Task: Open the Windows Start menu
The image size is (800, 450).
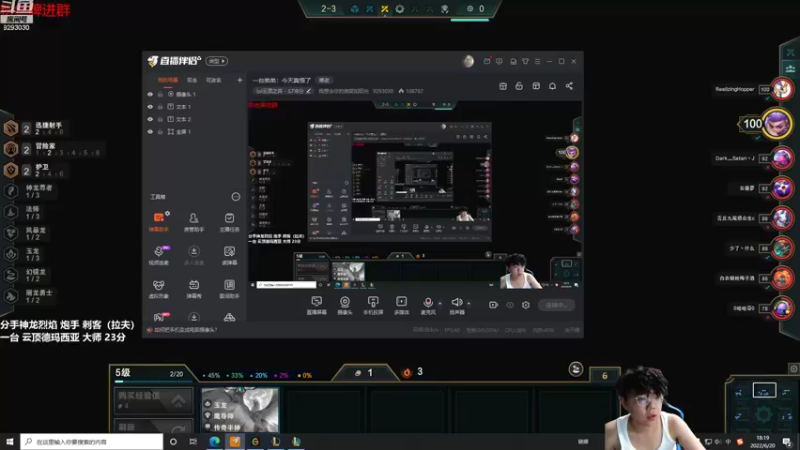Action: (x=10, y=441)
